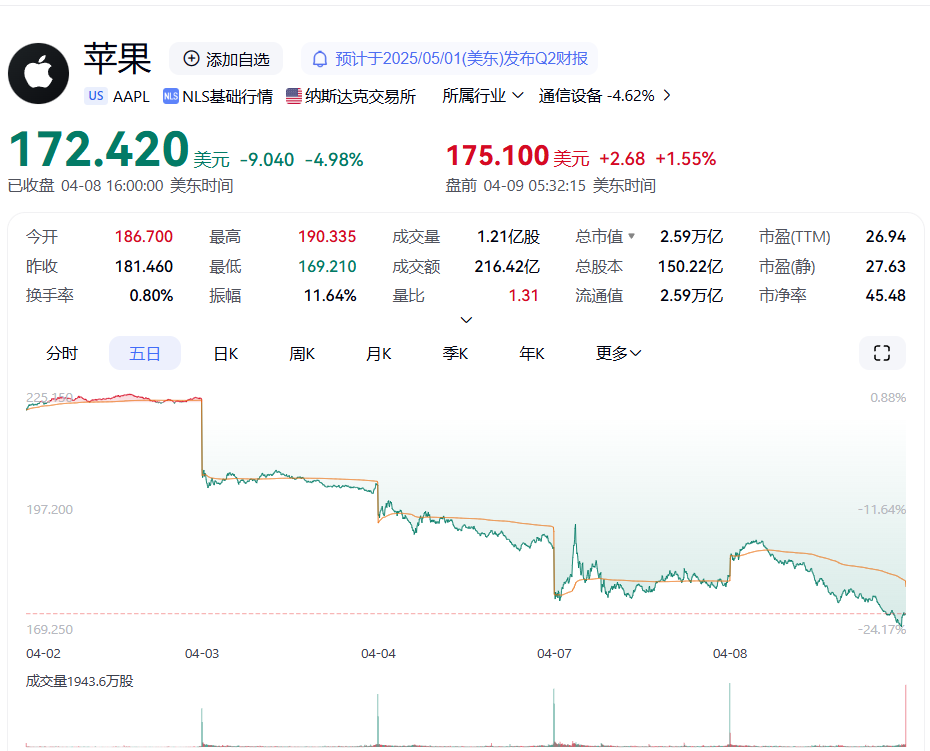The width and height of the screenshot is (930, 751).
Task: Switch to the 日K chart tab
Action: click(x=226, y=354)
